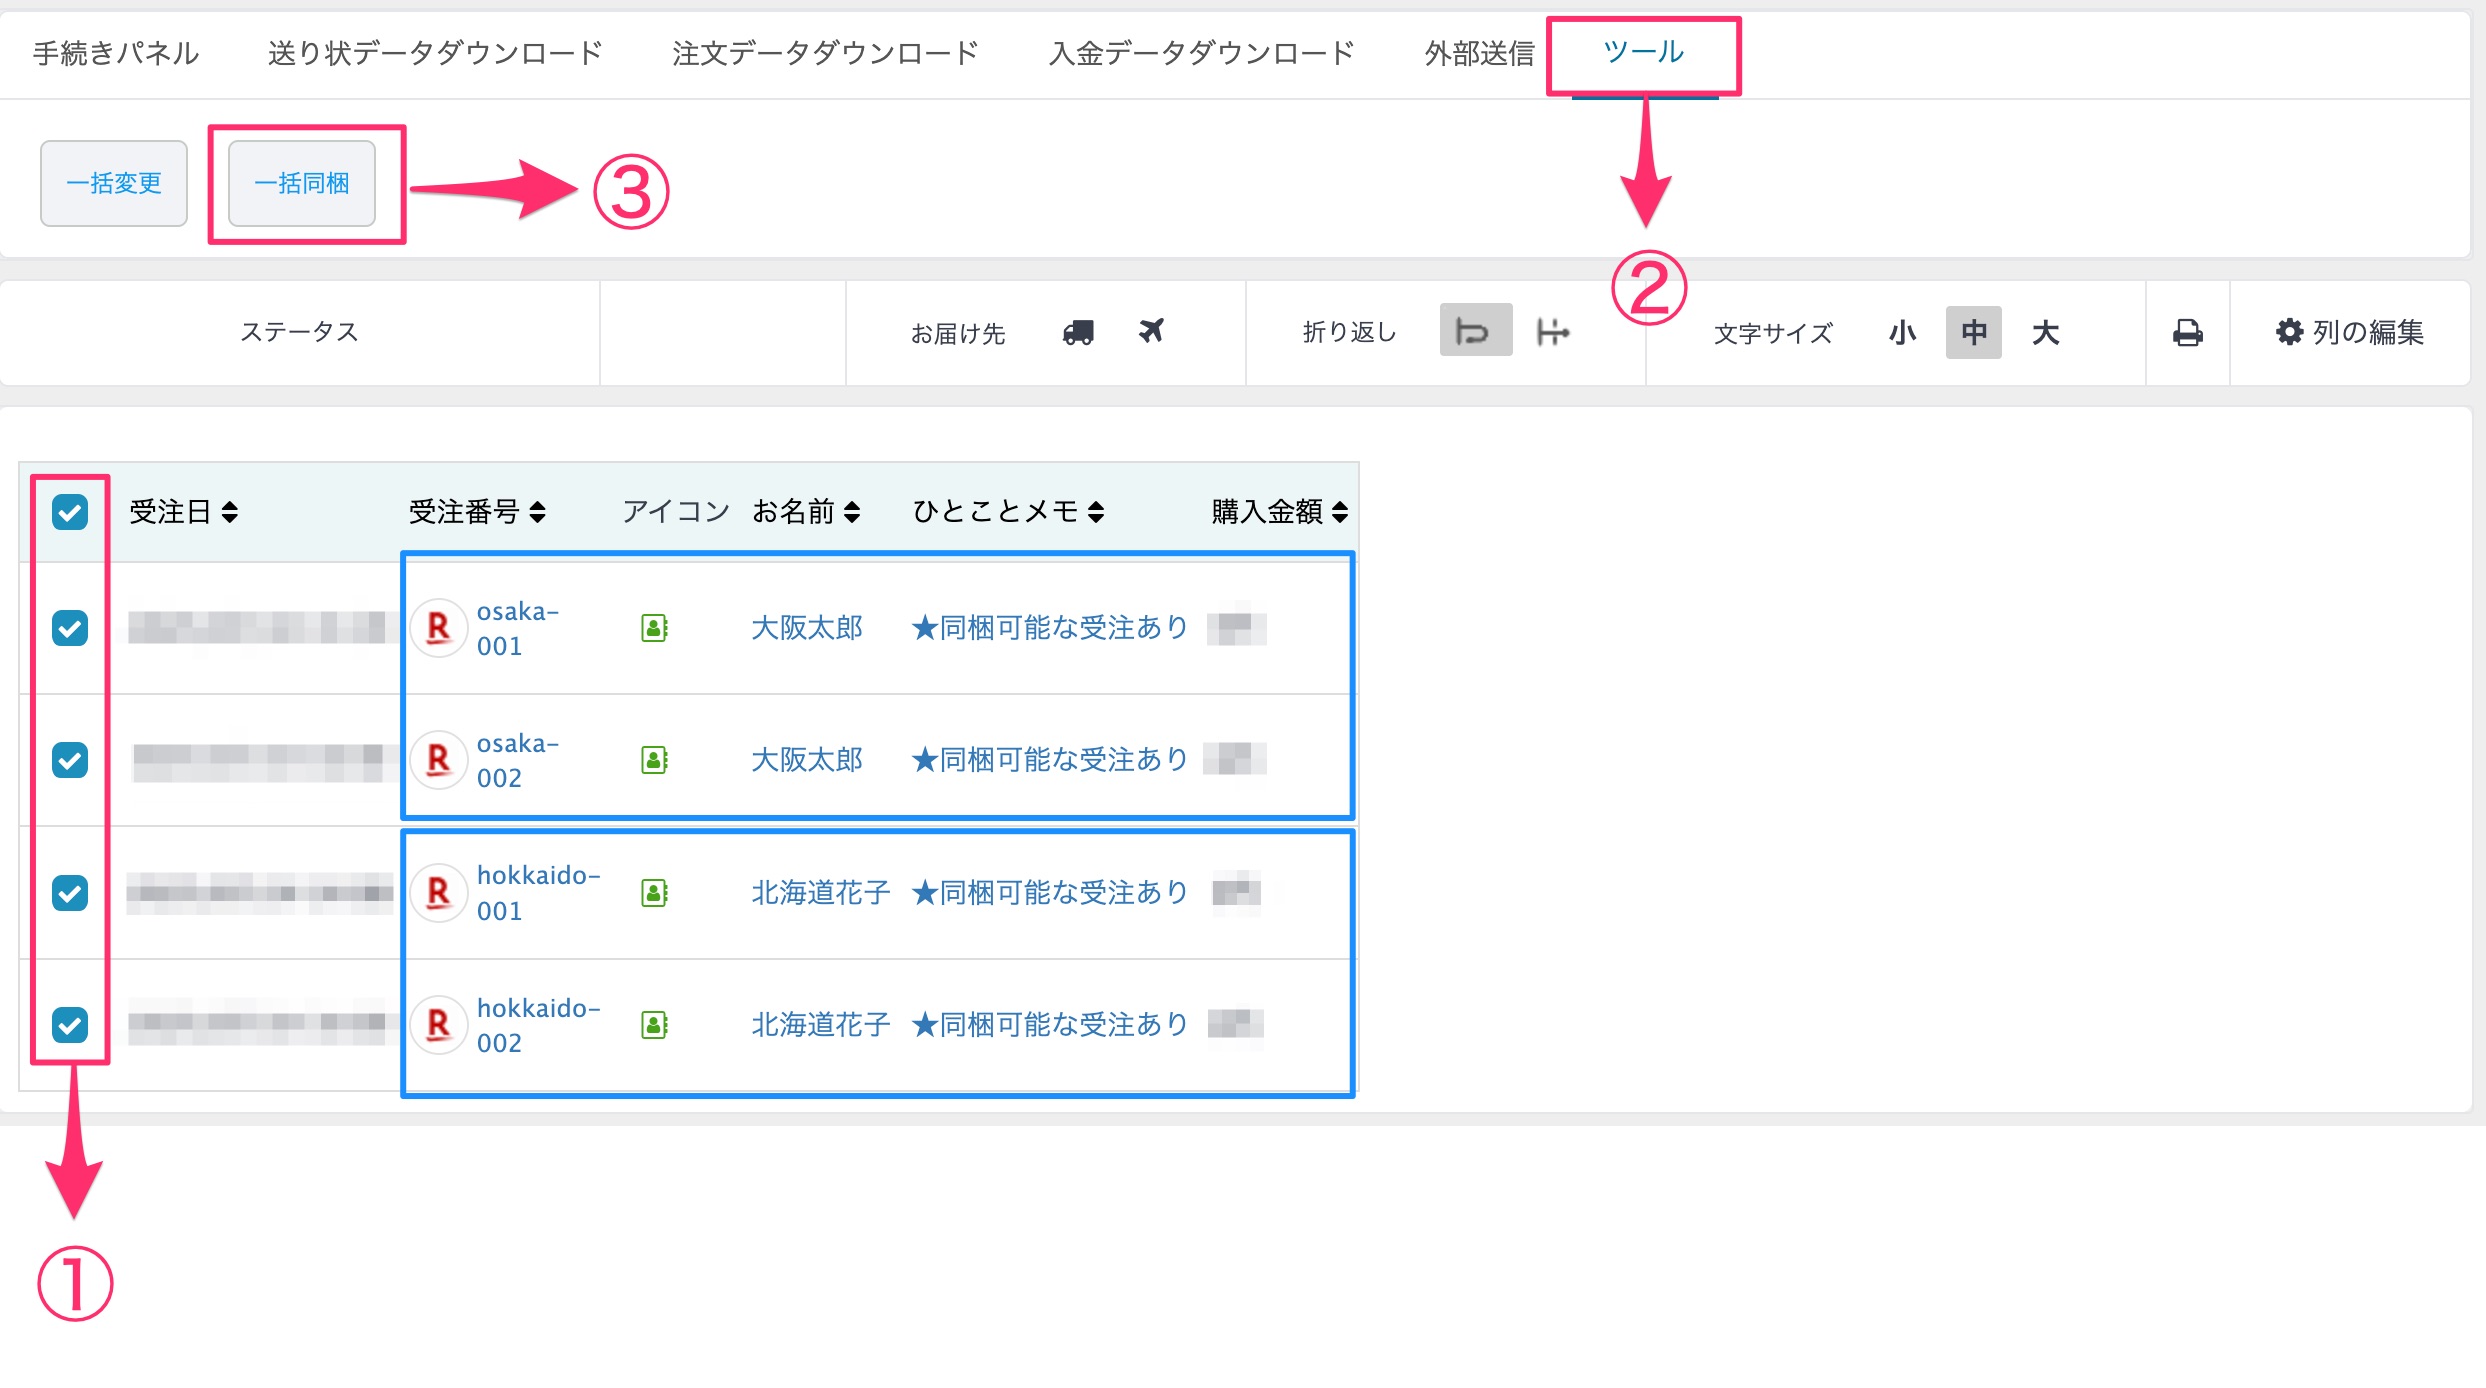Image resolution: width=2486 pixels, height=1388 pixels.
Task: Open the 送り状データダウンロード tab
Action: [x=435, y=53]
